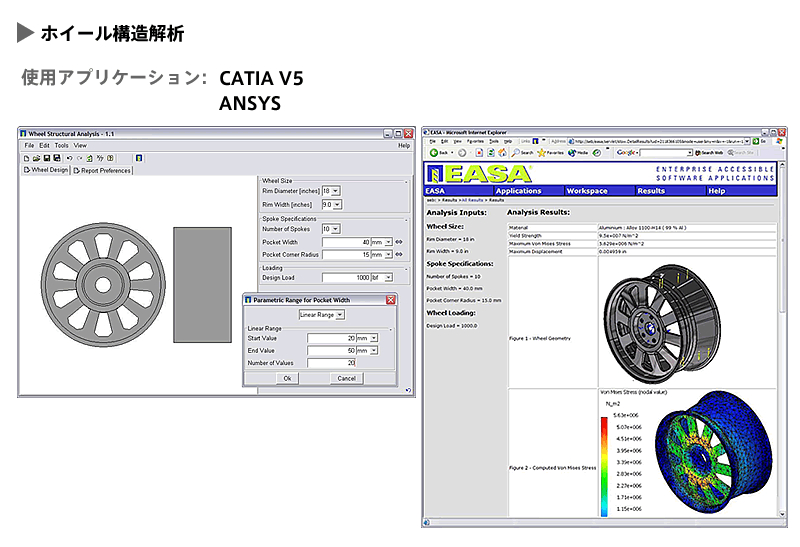This screenshot has height=547, width=800.
Task: Click the Home icon in Internet Explorer toolbar
Action: tap(503, 153)
